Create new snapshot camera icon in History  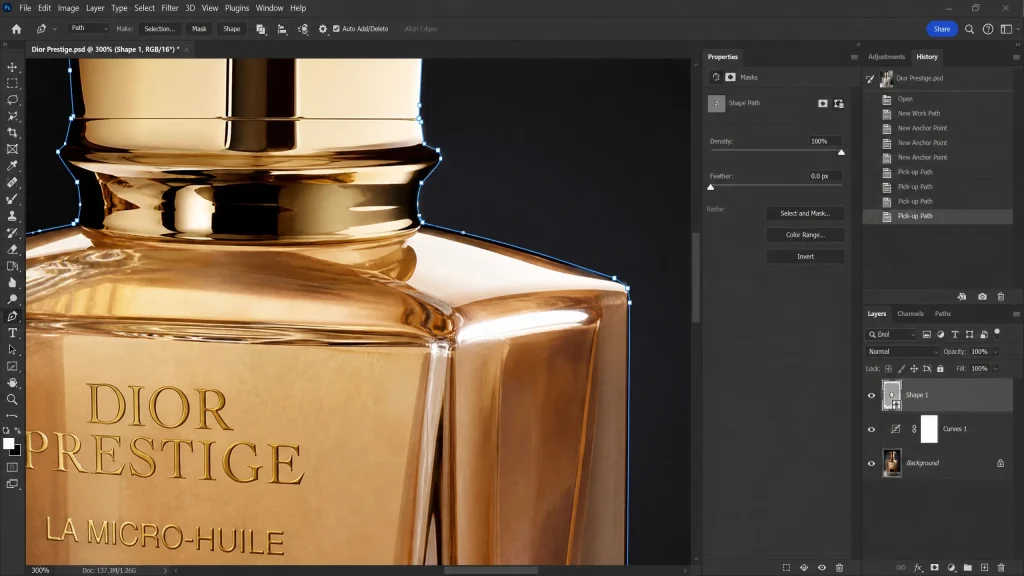(982, 296)
